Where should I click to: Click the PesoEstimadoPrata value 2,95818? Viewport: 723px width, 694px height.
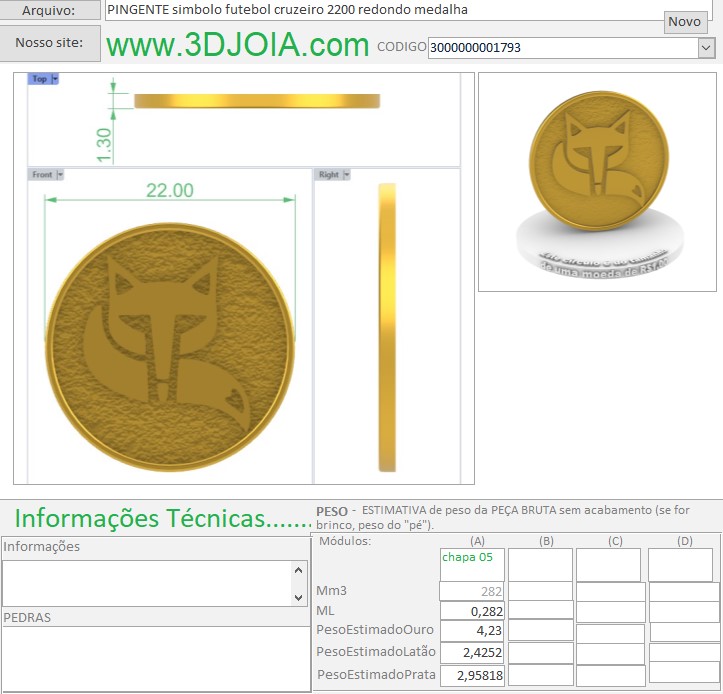point(472,675)
